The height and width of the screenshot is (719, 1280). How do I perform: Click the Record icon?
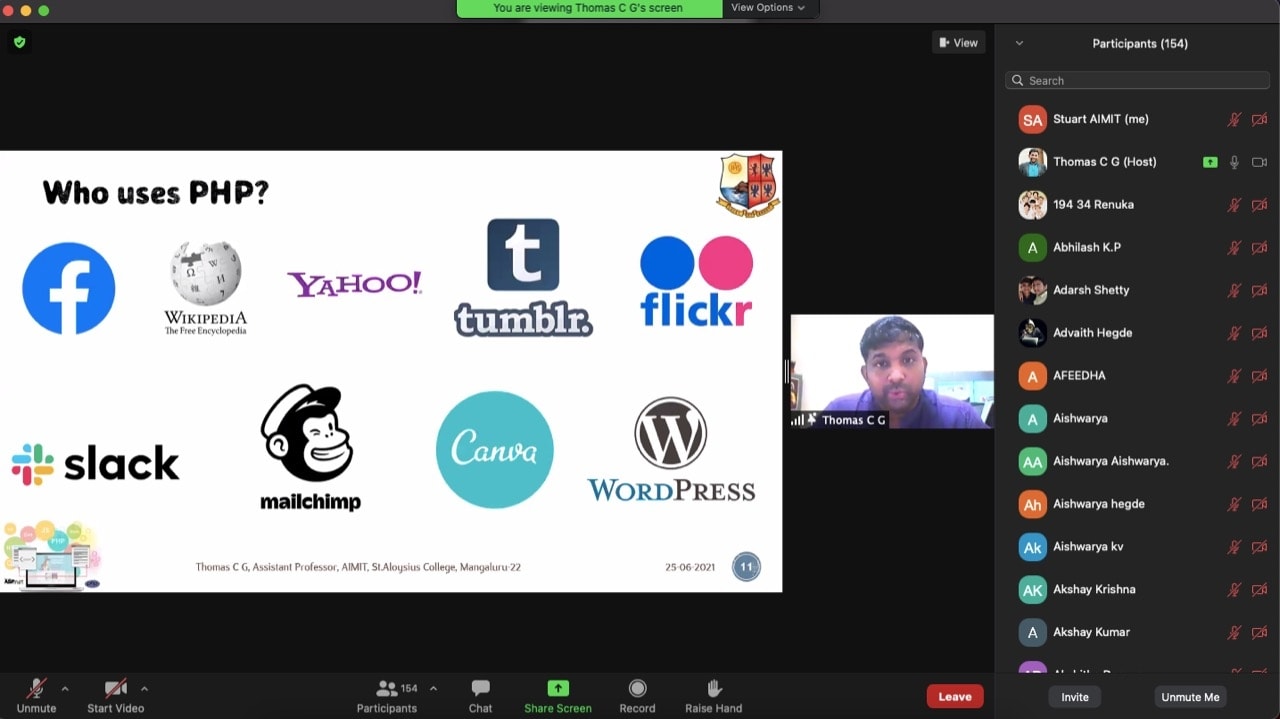pyautogui.click(x=637, y=688)
